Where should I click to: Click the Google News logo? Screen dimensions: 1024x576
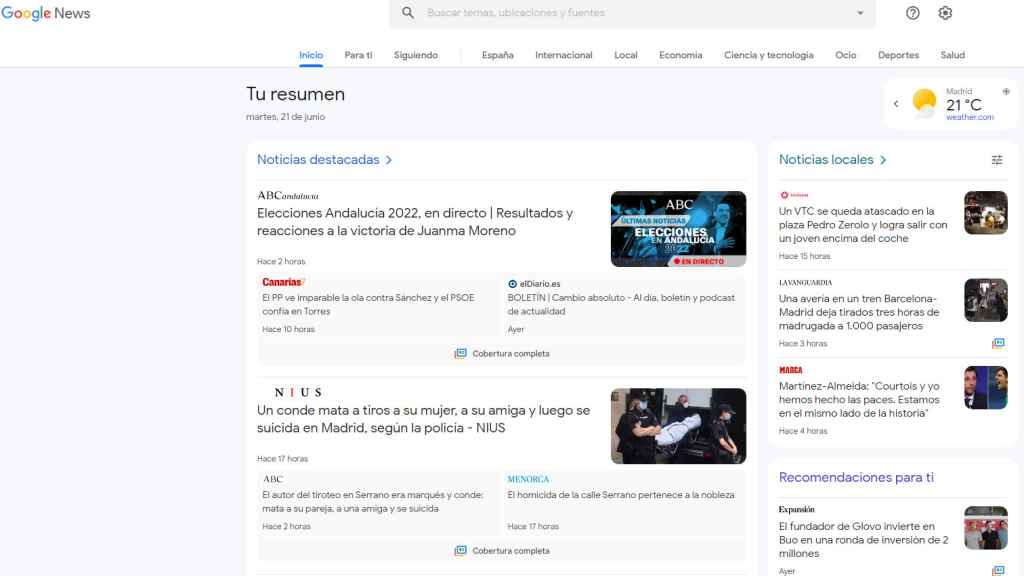pyautogui.click(x=47, y=13)
